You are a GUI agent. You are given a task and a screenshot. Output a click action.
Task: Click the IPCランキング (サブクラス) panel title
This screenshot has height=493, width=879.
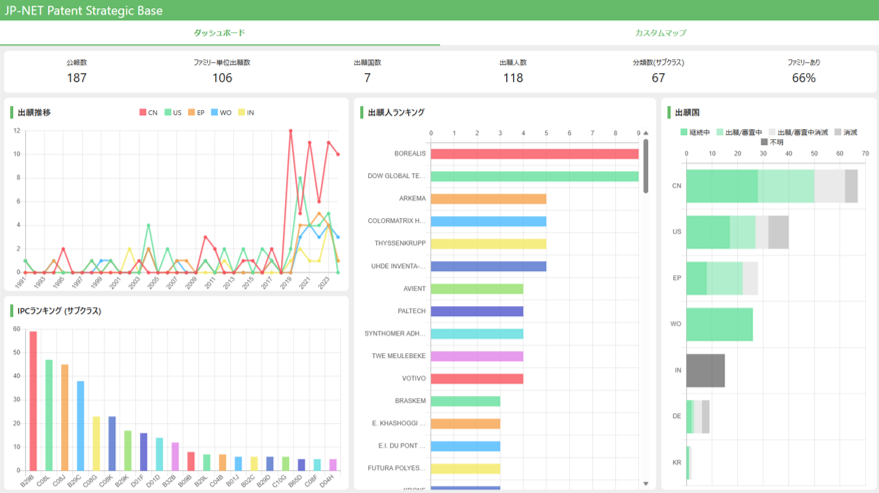59,311
